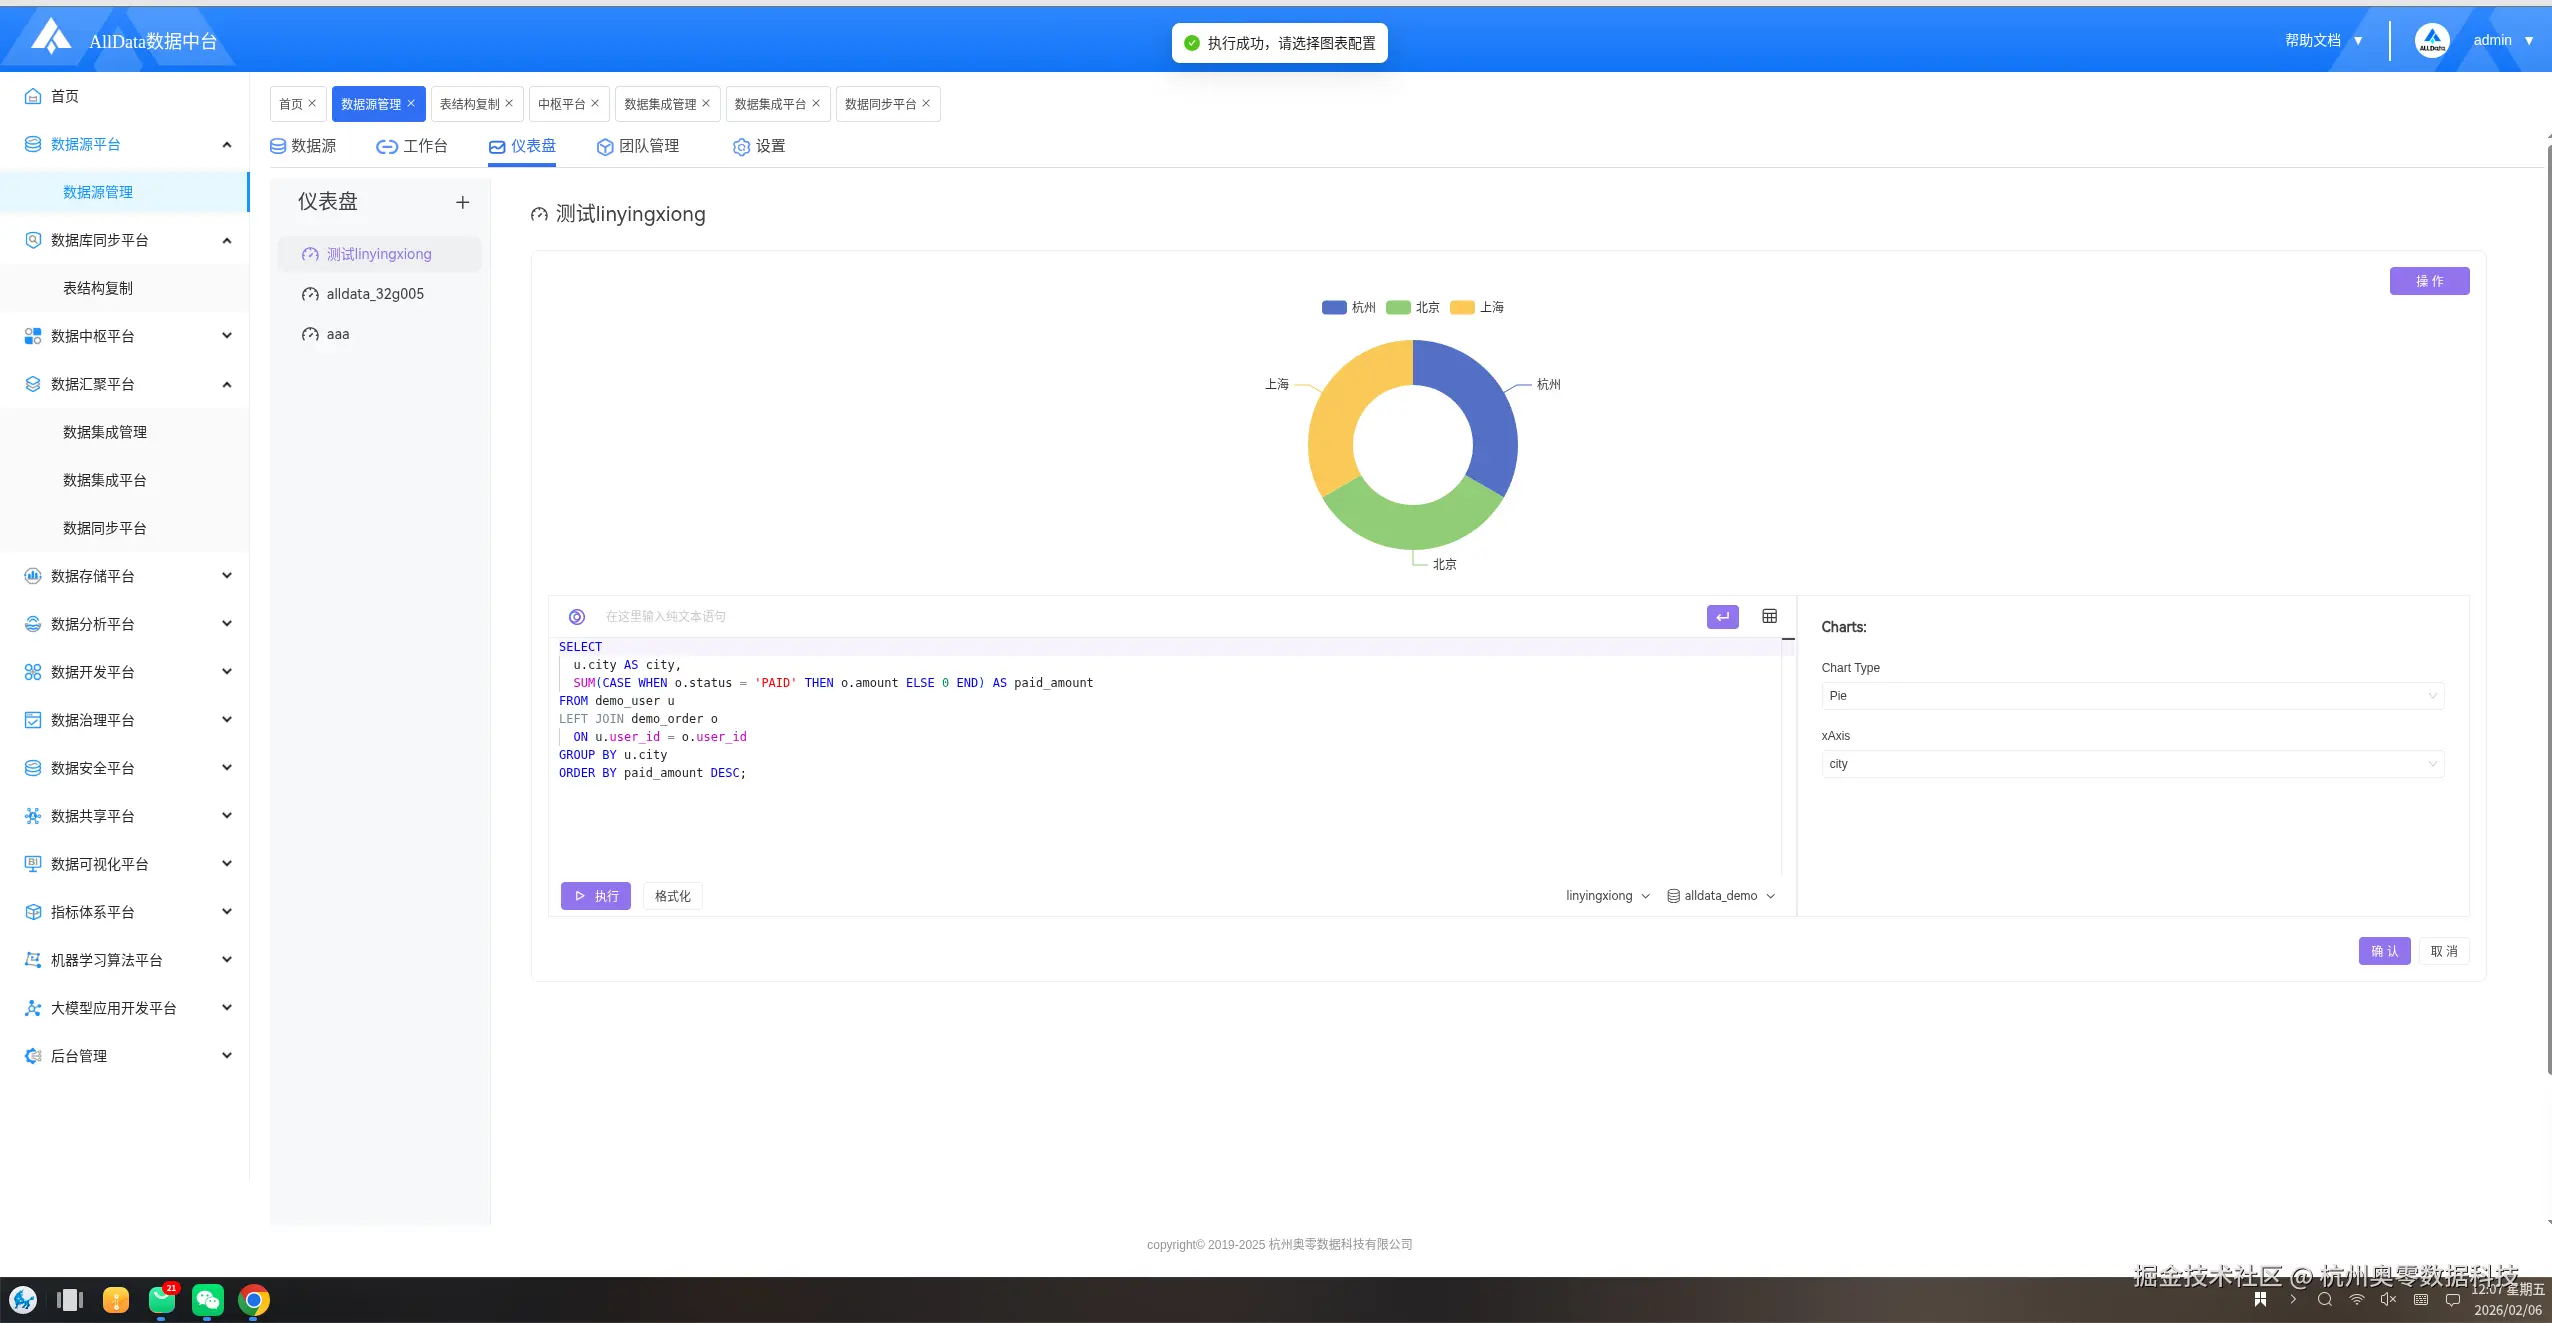Screen dimensions: 2552x1323
Task: Click the plus icon to add dashboard
Action: (462, 202)
